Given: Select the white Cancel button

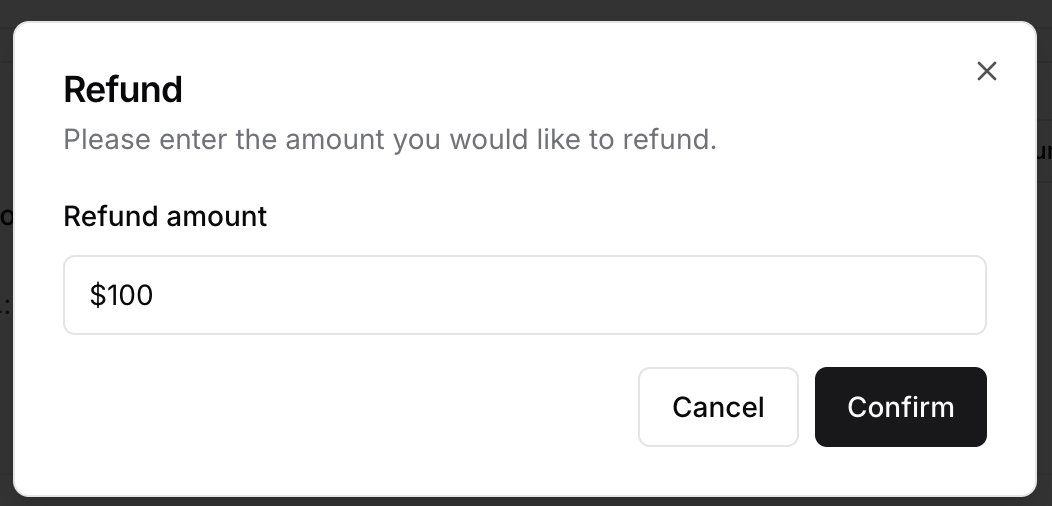Looking at the screenshot, I should 718,407.
